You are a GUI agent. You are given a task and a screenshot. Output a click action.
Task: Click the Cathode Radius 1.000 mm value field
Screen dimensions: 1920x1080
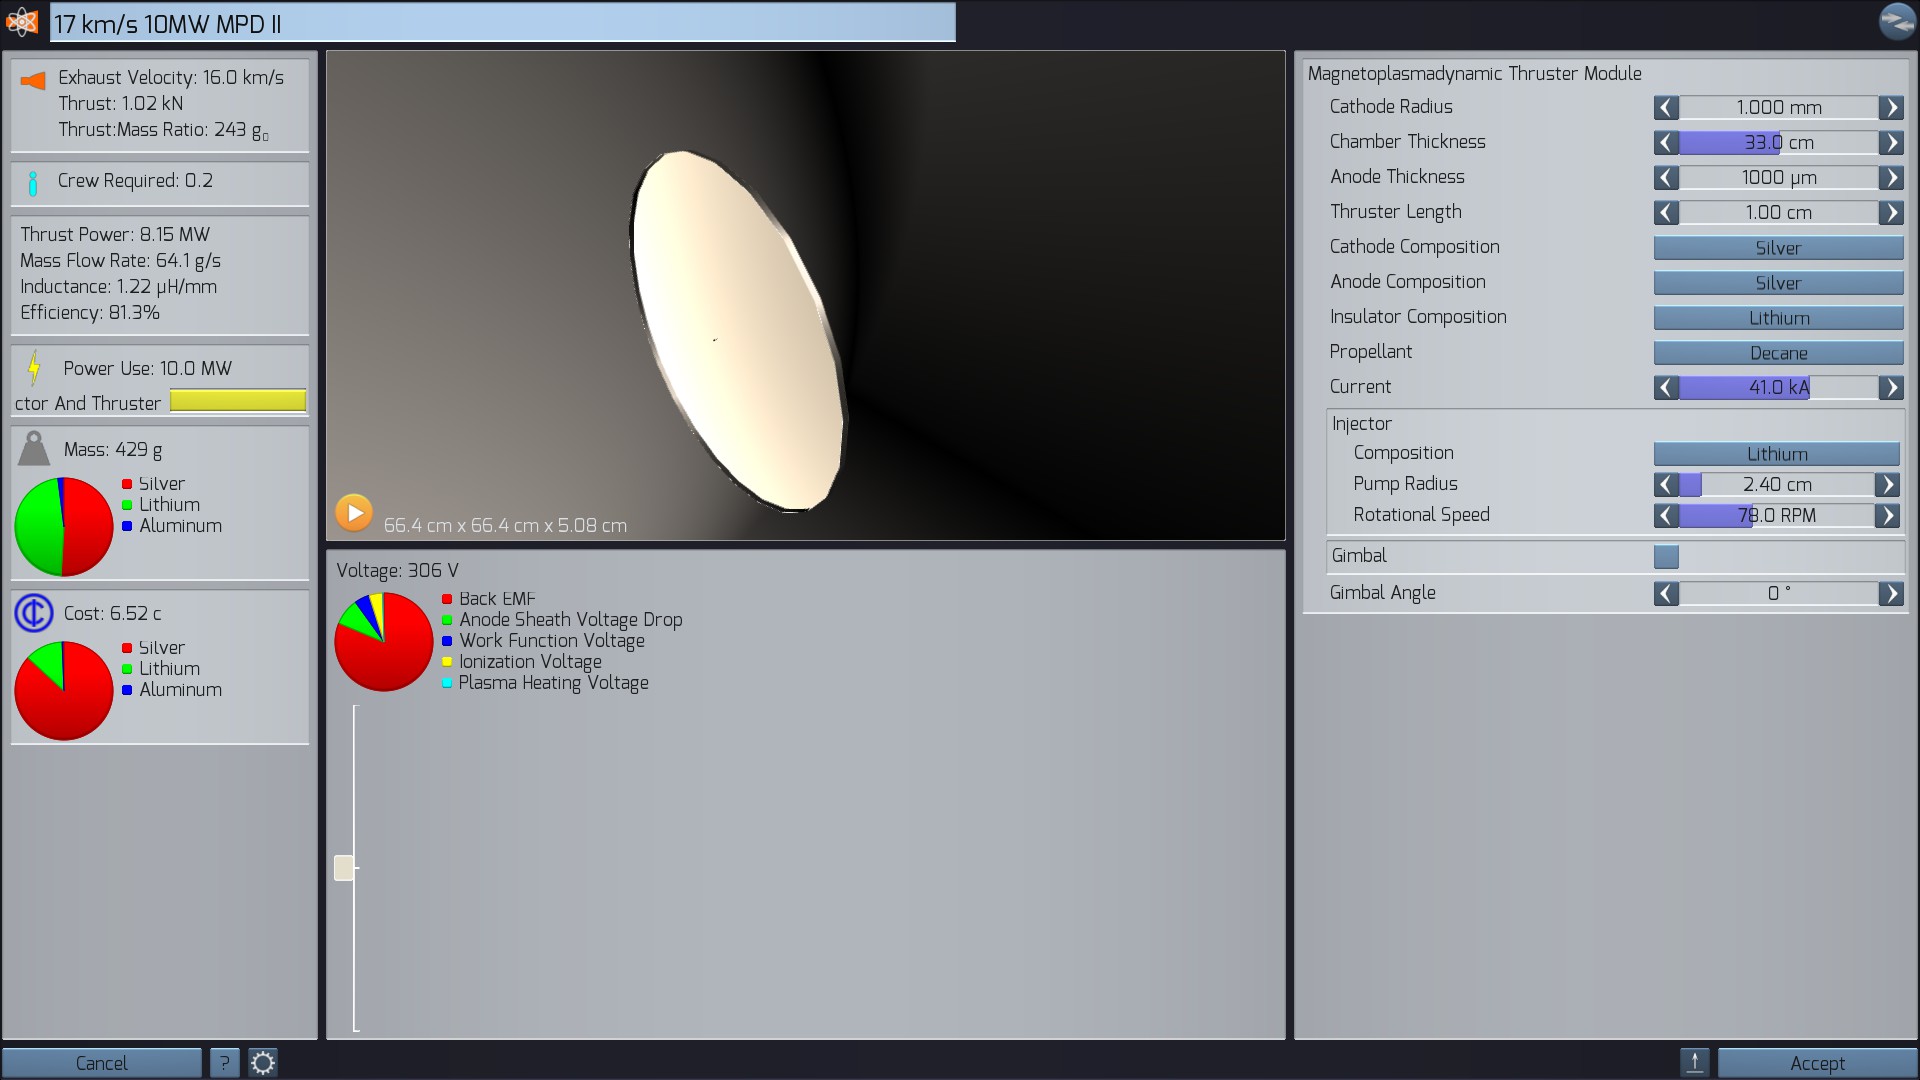1778,107
